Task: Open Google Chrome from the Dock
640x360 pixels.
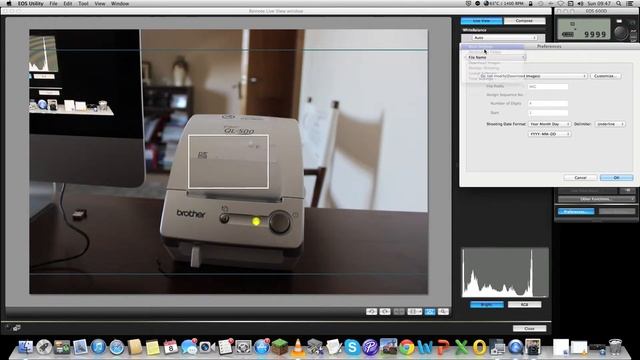Action: tap(406, 347)
